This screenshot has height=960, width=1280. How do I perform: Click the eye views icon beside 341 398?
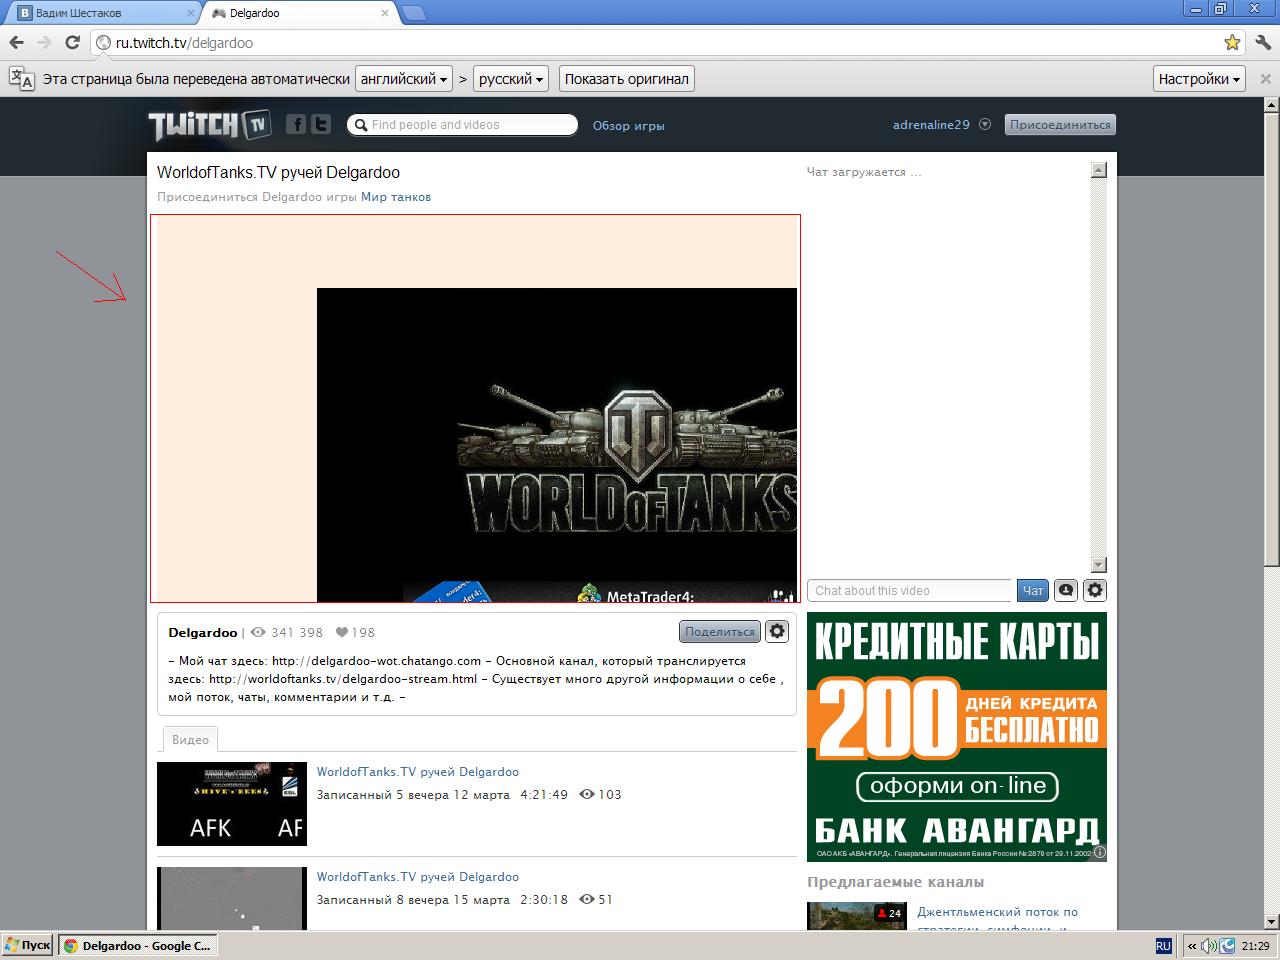(258, 632)
